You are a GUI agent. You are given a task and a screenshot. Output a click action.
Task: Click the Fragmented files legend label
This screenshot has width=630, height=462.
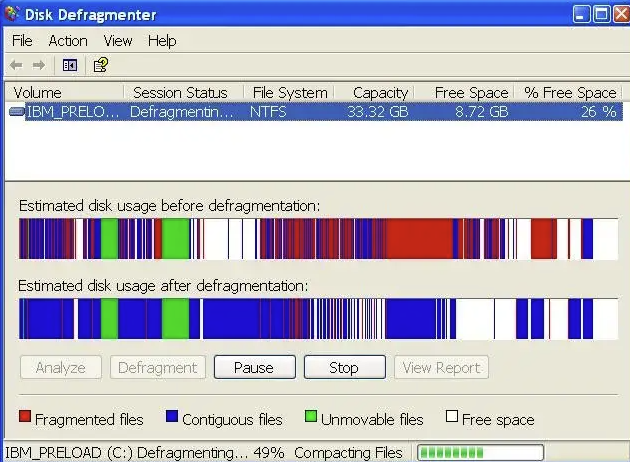(89, 419)
